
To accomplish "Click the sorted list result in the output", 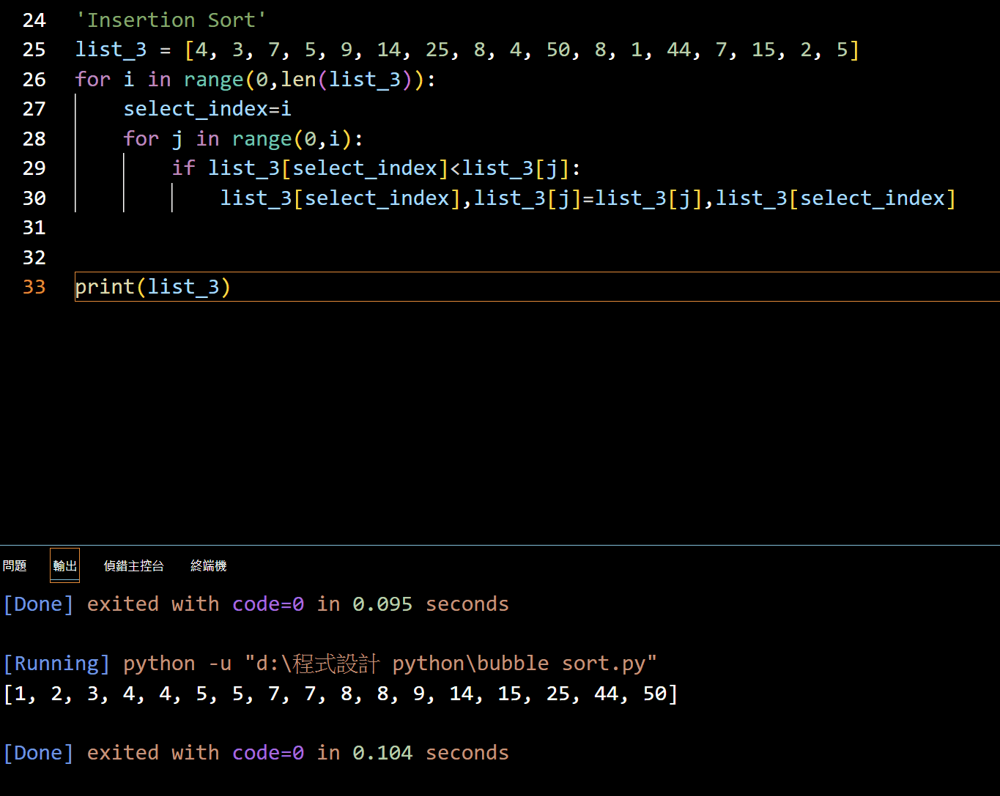I will (x=340, y=693).
